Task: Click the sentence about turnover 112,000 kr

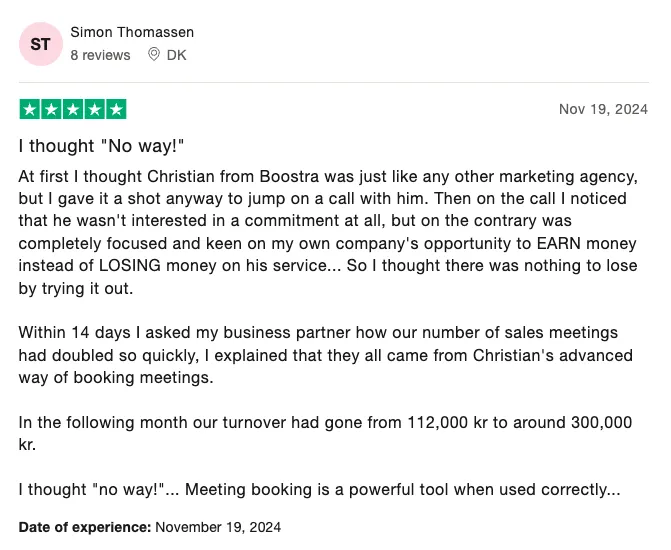Action: pyautogui.click(x=325, y=433)
